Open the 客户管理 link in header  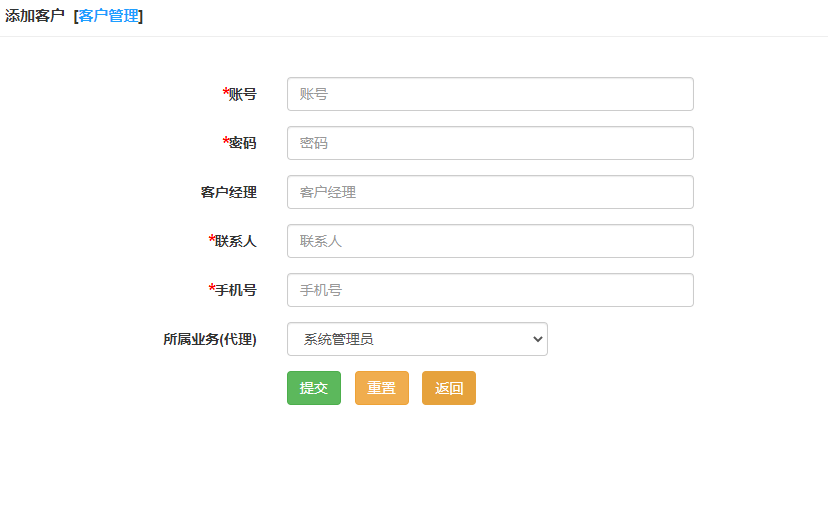[x=108, y=16]
